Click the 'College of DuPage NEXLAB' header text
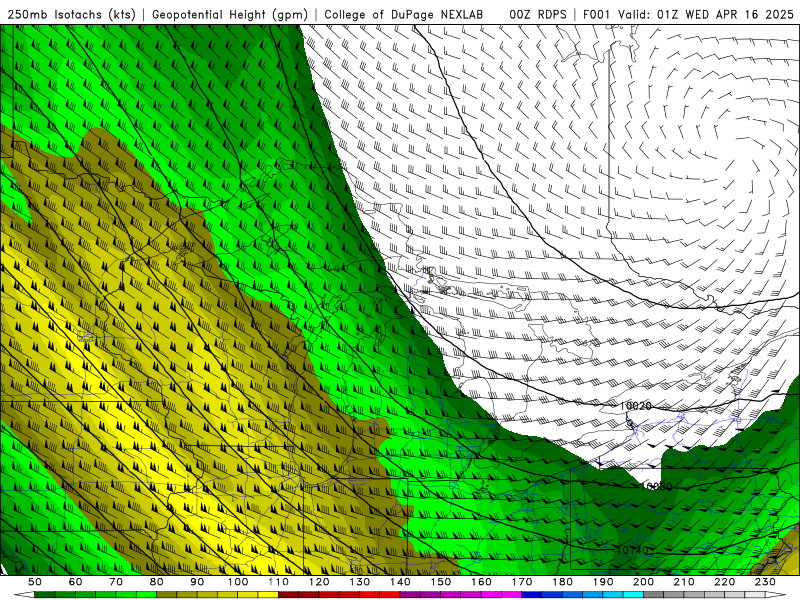This screenshot has width=800, height=600. click(404, 14)
